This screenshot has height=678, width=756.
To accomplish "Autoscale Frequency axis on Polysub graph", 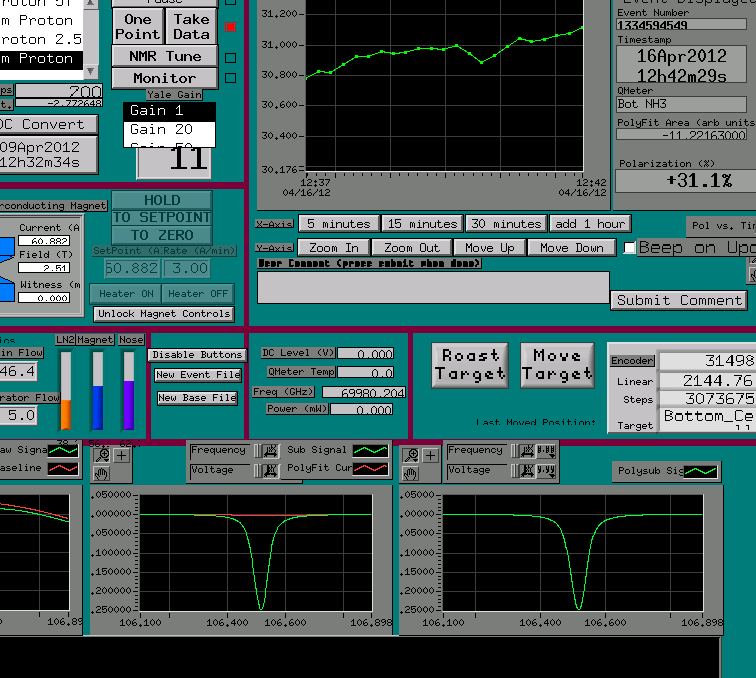I will (x=528, y=451).
